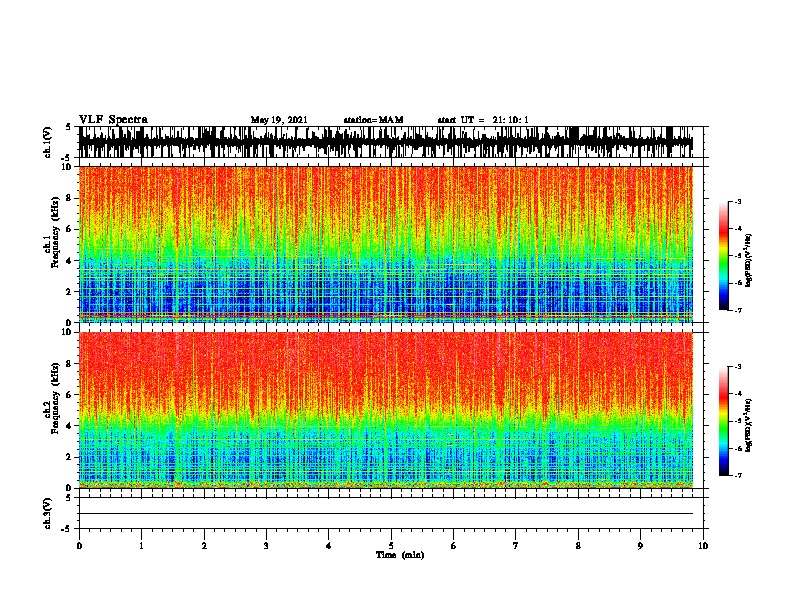The width and height of the screenshot is (792, 612).
Task: Click time-axis tick label "3"
Action: [x=266, y=546]
